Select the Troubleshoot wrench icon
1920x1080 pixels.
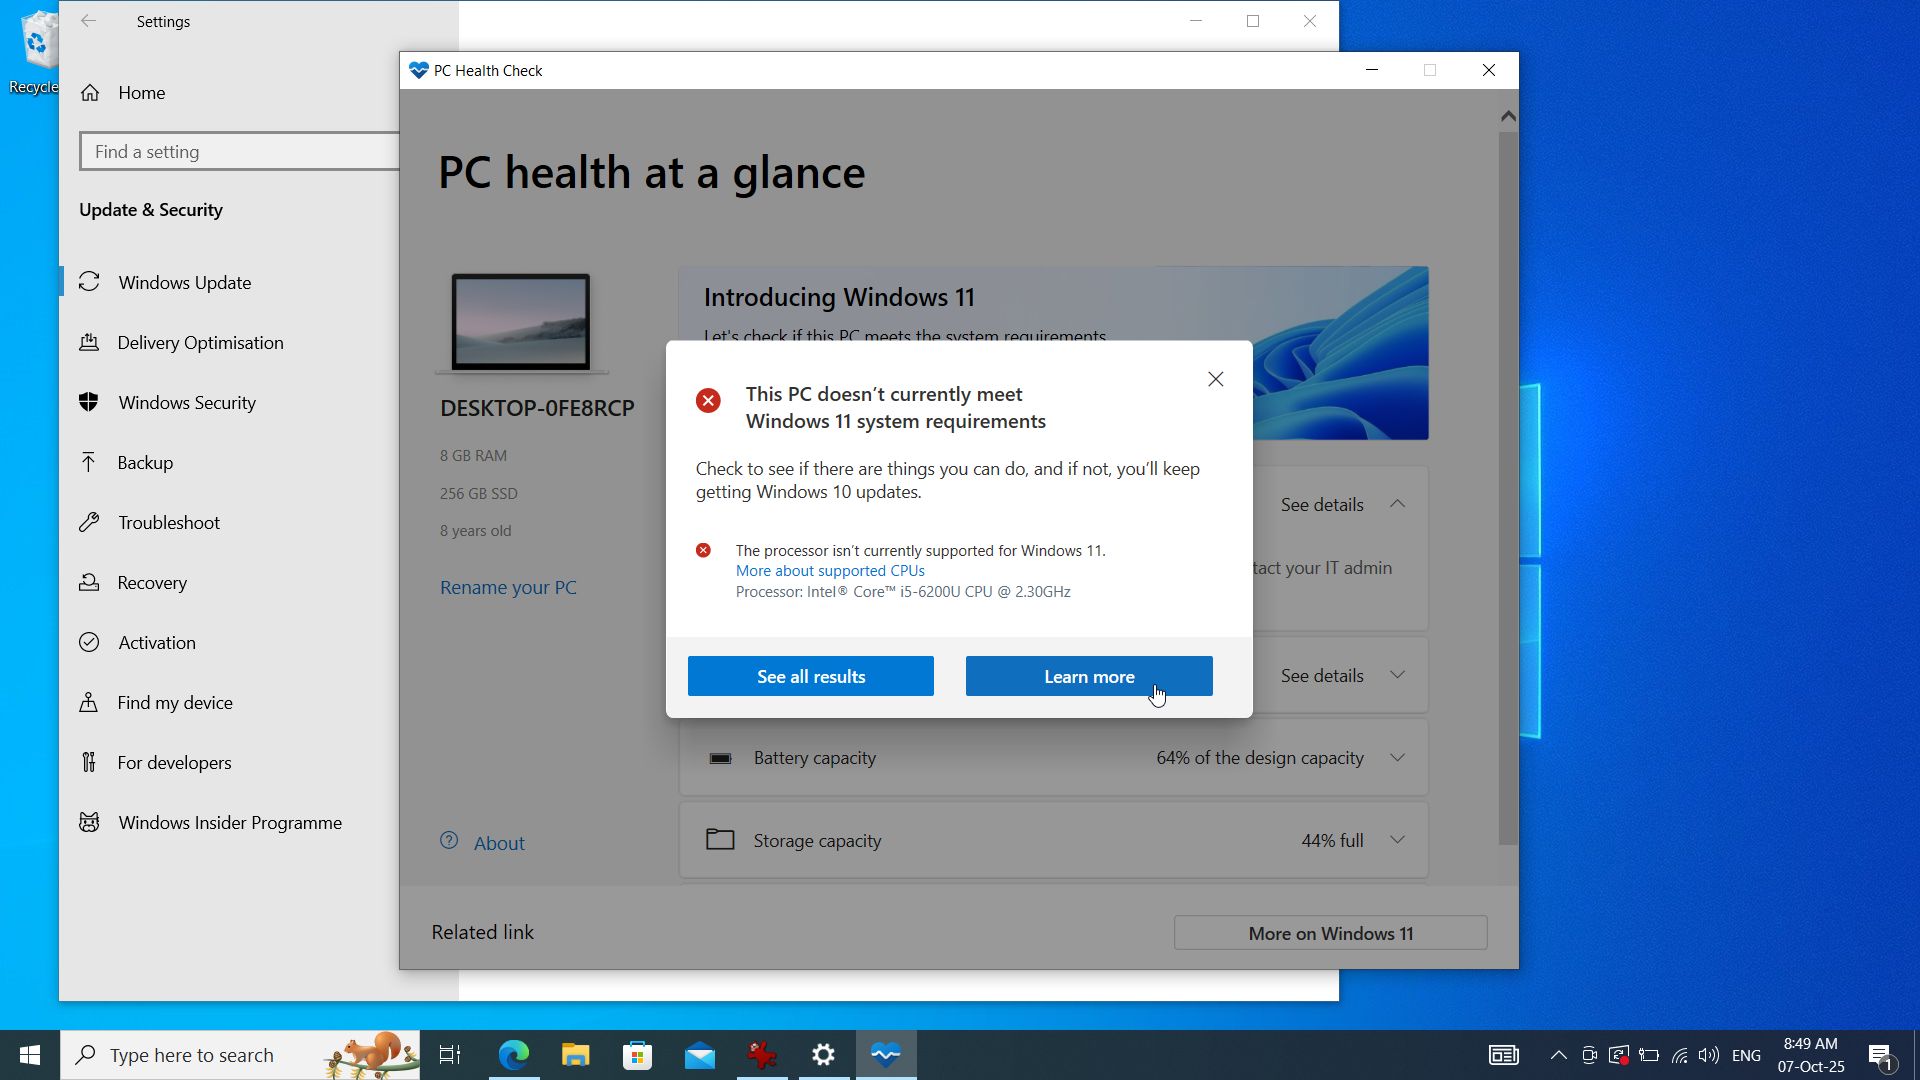tap(89, 522)
